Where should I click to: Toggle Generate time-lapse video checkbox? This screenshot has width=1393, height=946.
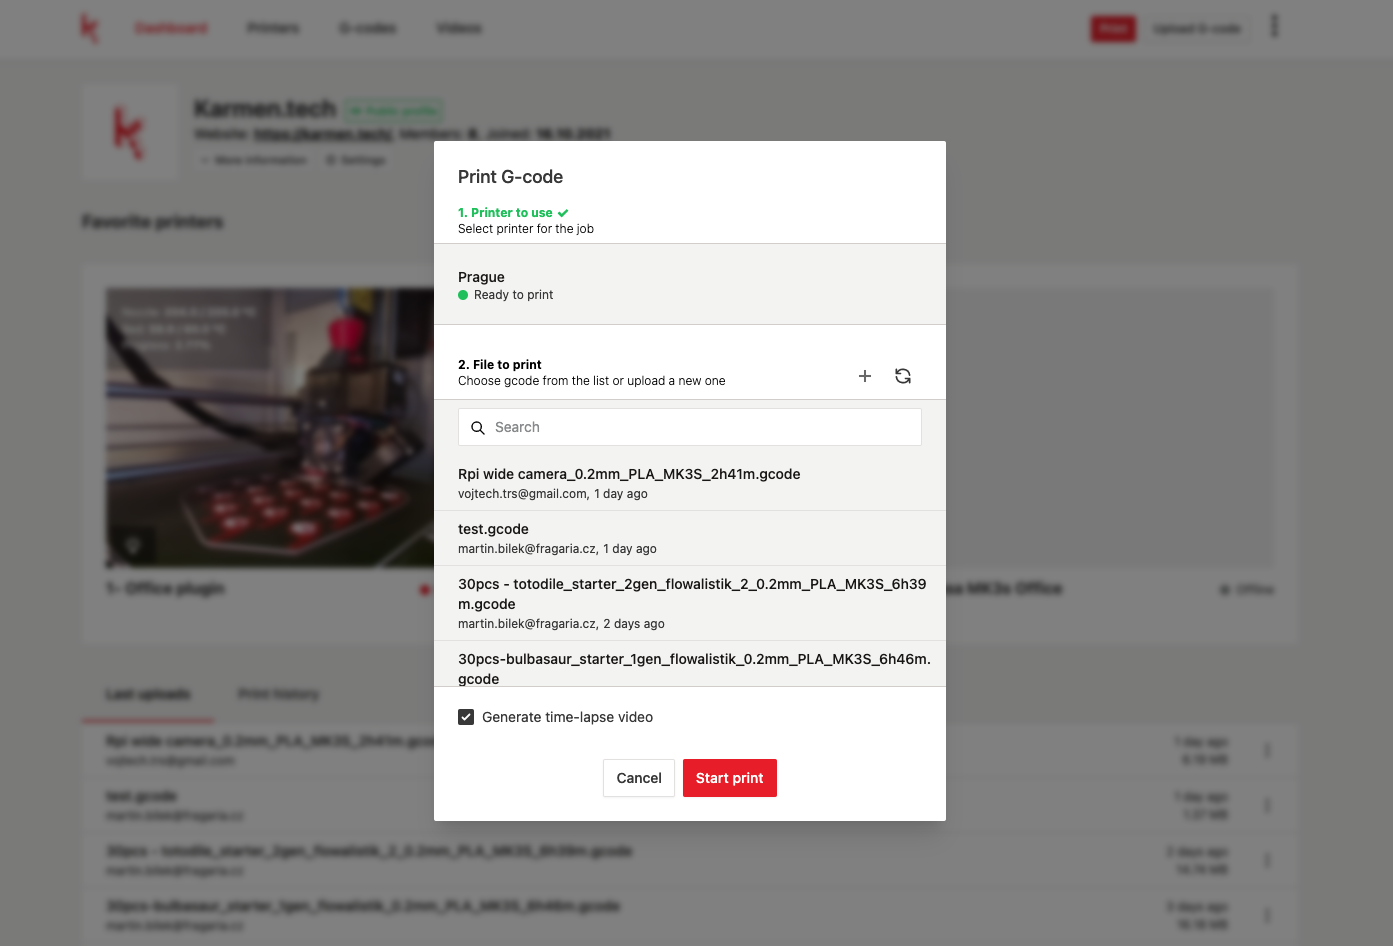pos(466,717)
